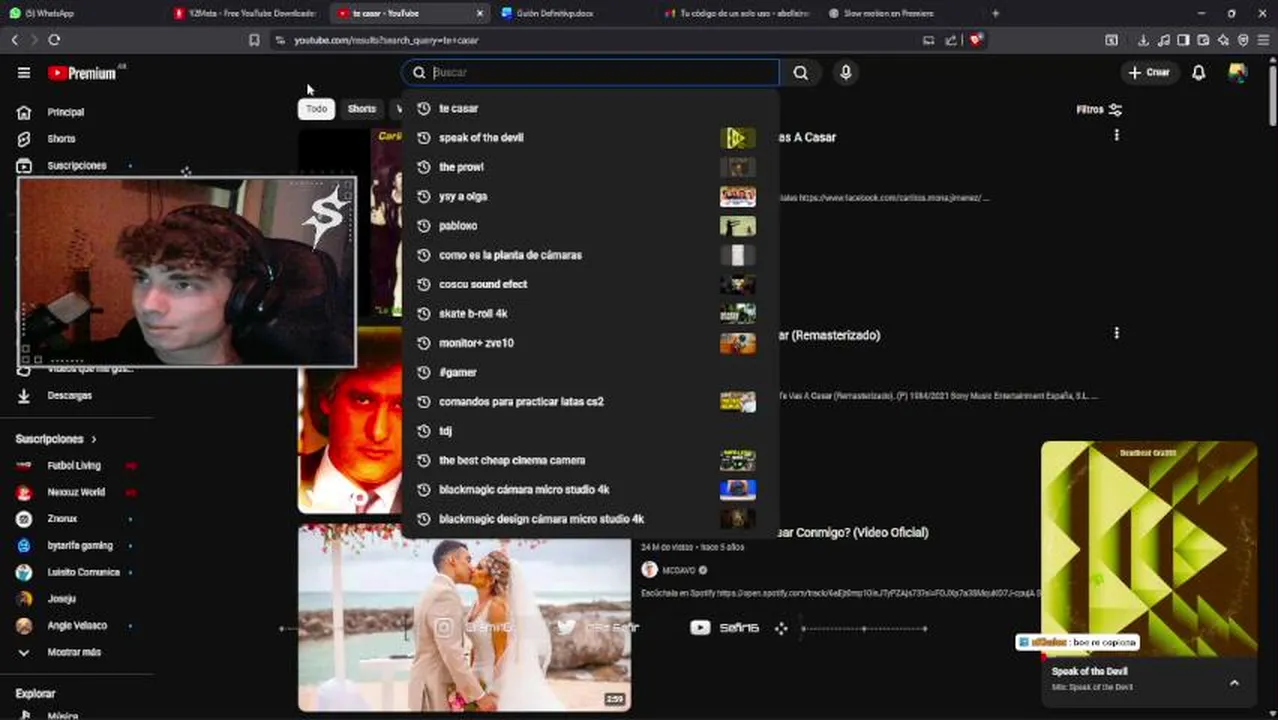Open the browser wallet icon
Screen dimensions: 1278x720
pyautogui.click(x=1203, y=40)
